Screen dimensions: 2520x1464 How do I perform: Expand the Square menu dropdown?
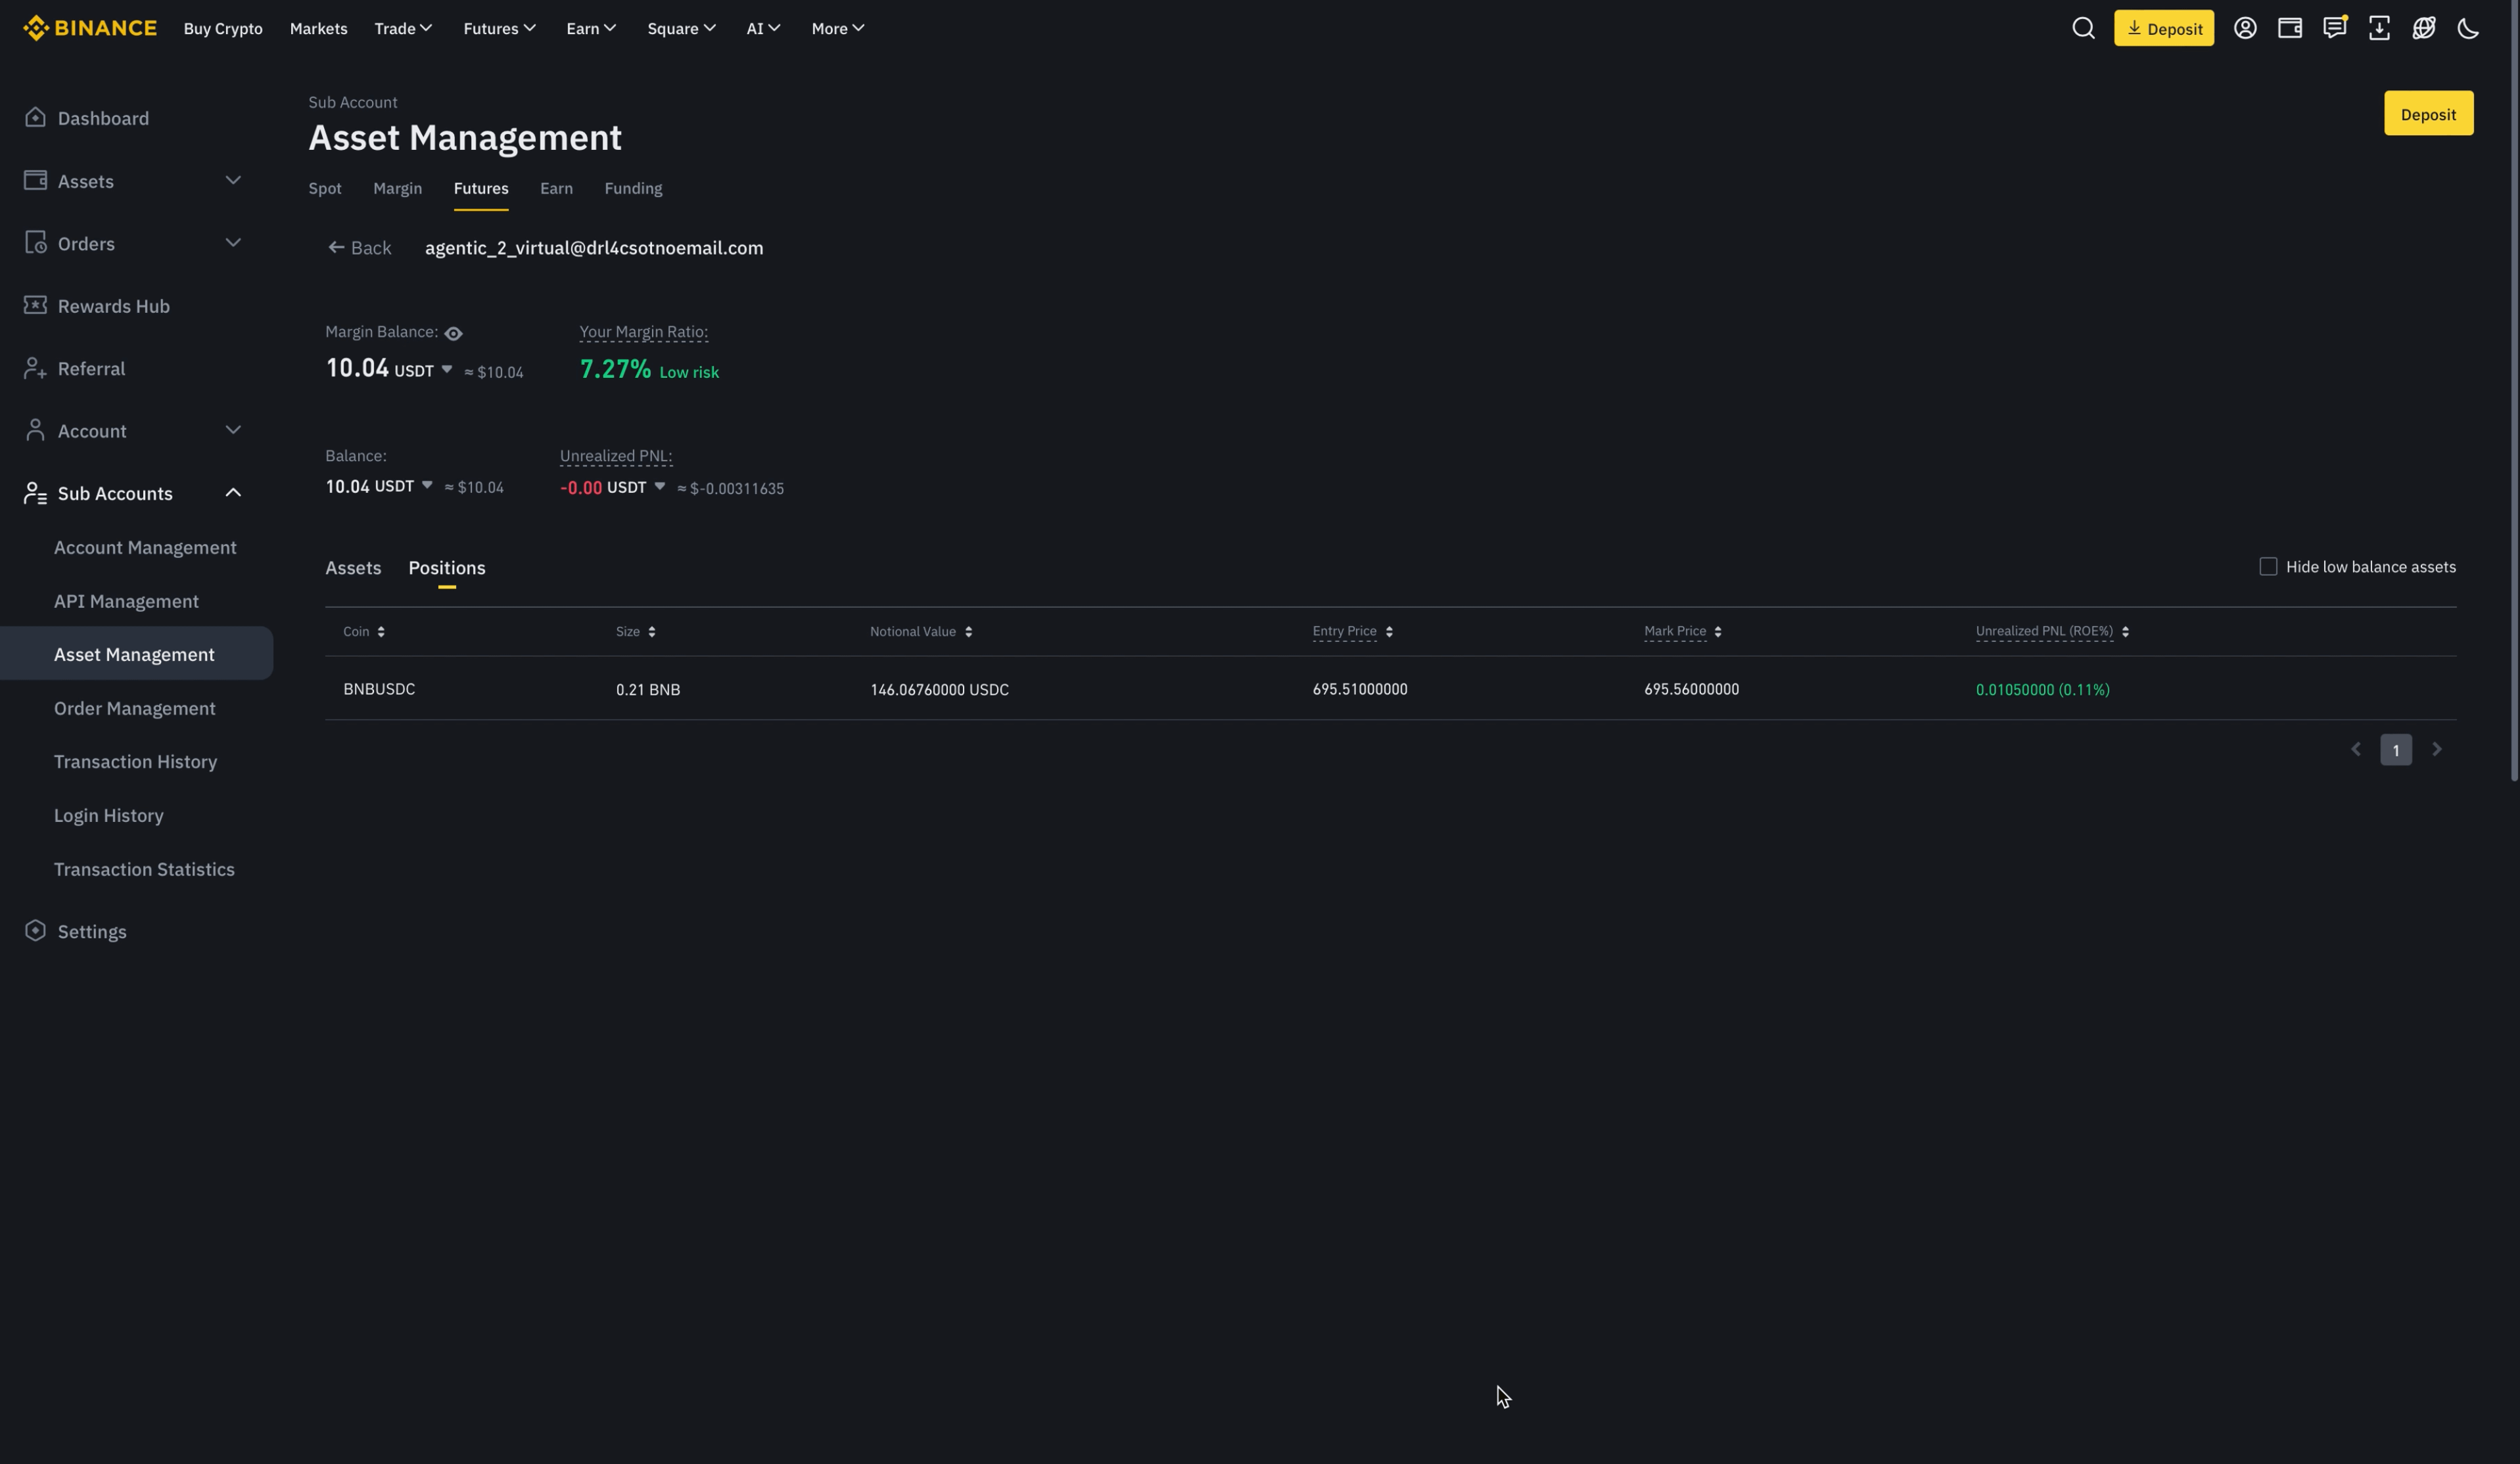(681, 28)
